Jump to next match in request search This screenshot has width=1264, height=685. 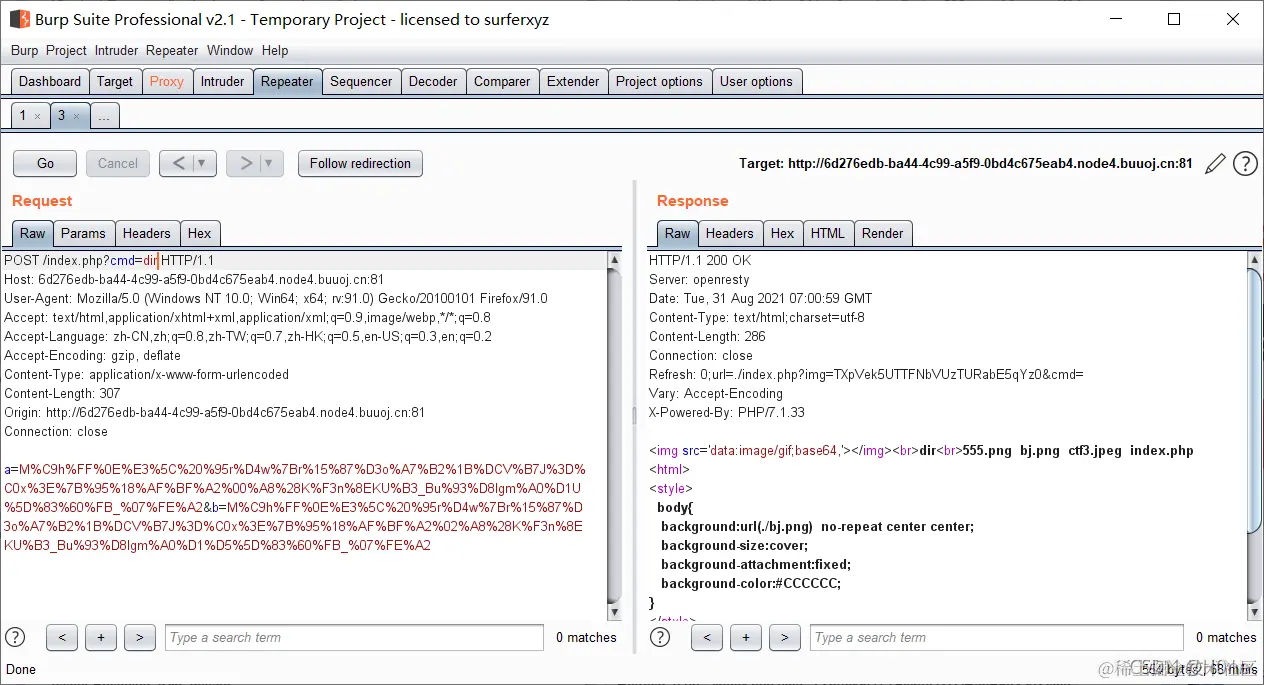tap(140, 637)
